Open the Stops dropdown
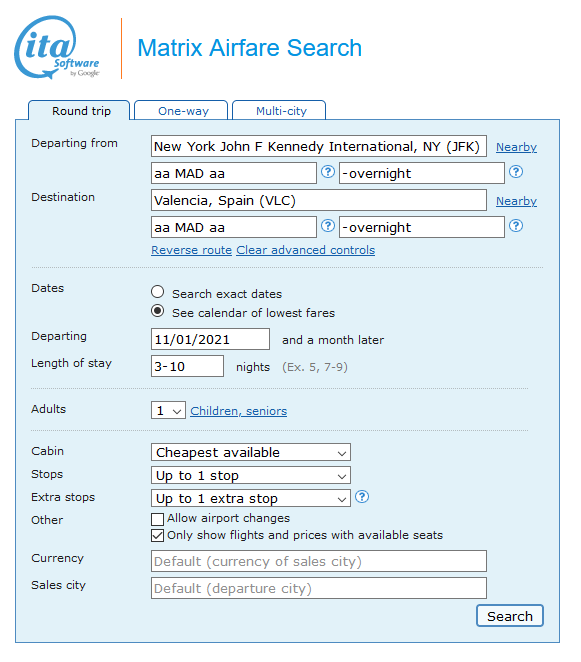Viewport: 581px width, 662px height. click(251, 475)
